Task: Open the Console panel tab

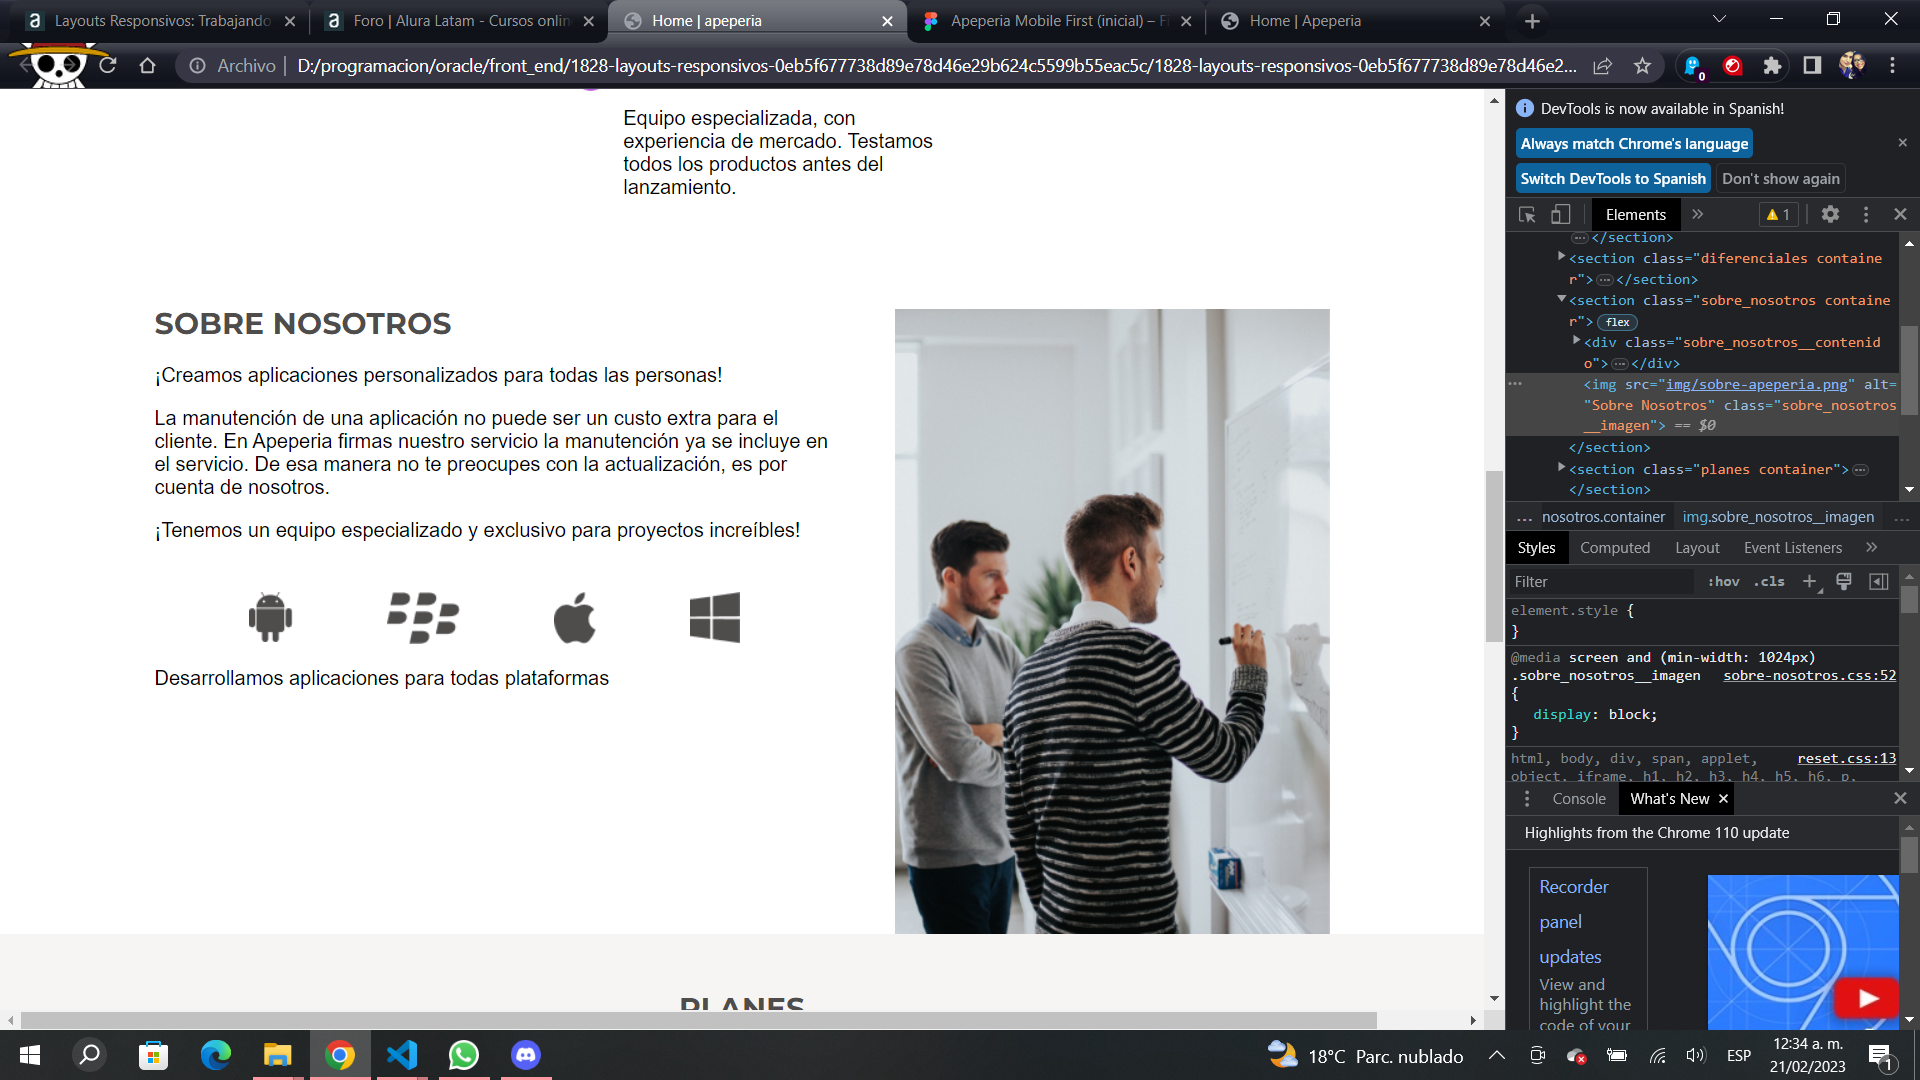Action: [x=1580, y=798]
